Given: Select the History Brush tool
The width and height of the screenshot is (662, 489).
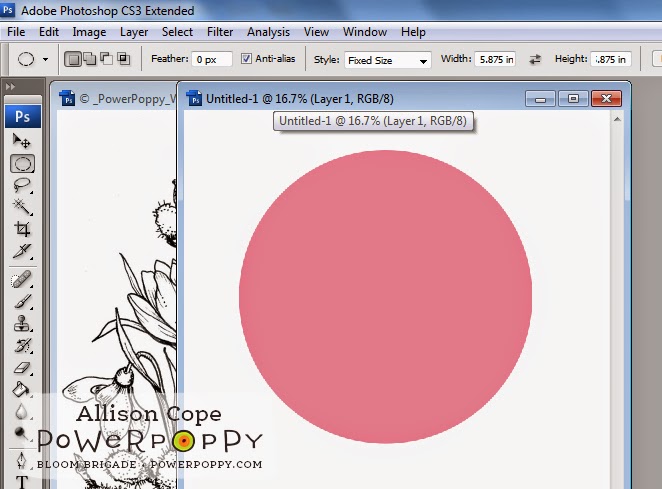Looking at the screenshot, I should click(x=22, y=346).
